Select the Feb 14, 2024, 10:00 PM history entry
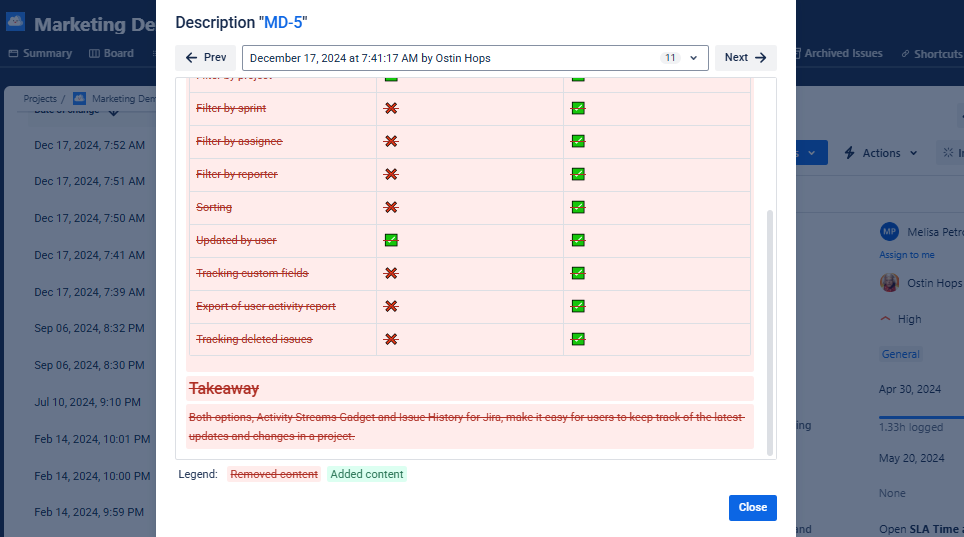Screen dimensions: 964x537 pyautogui.click(x=92, y=476)
